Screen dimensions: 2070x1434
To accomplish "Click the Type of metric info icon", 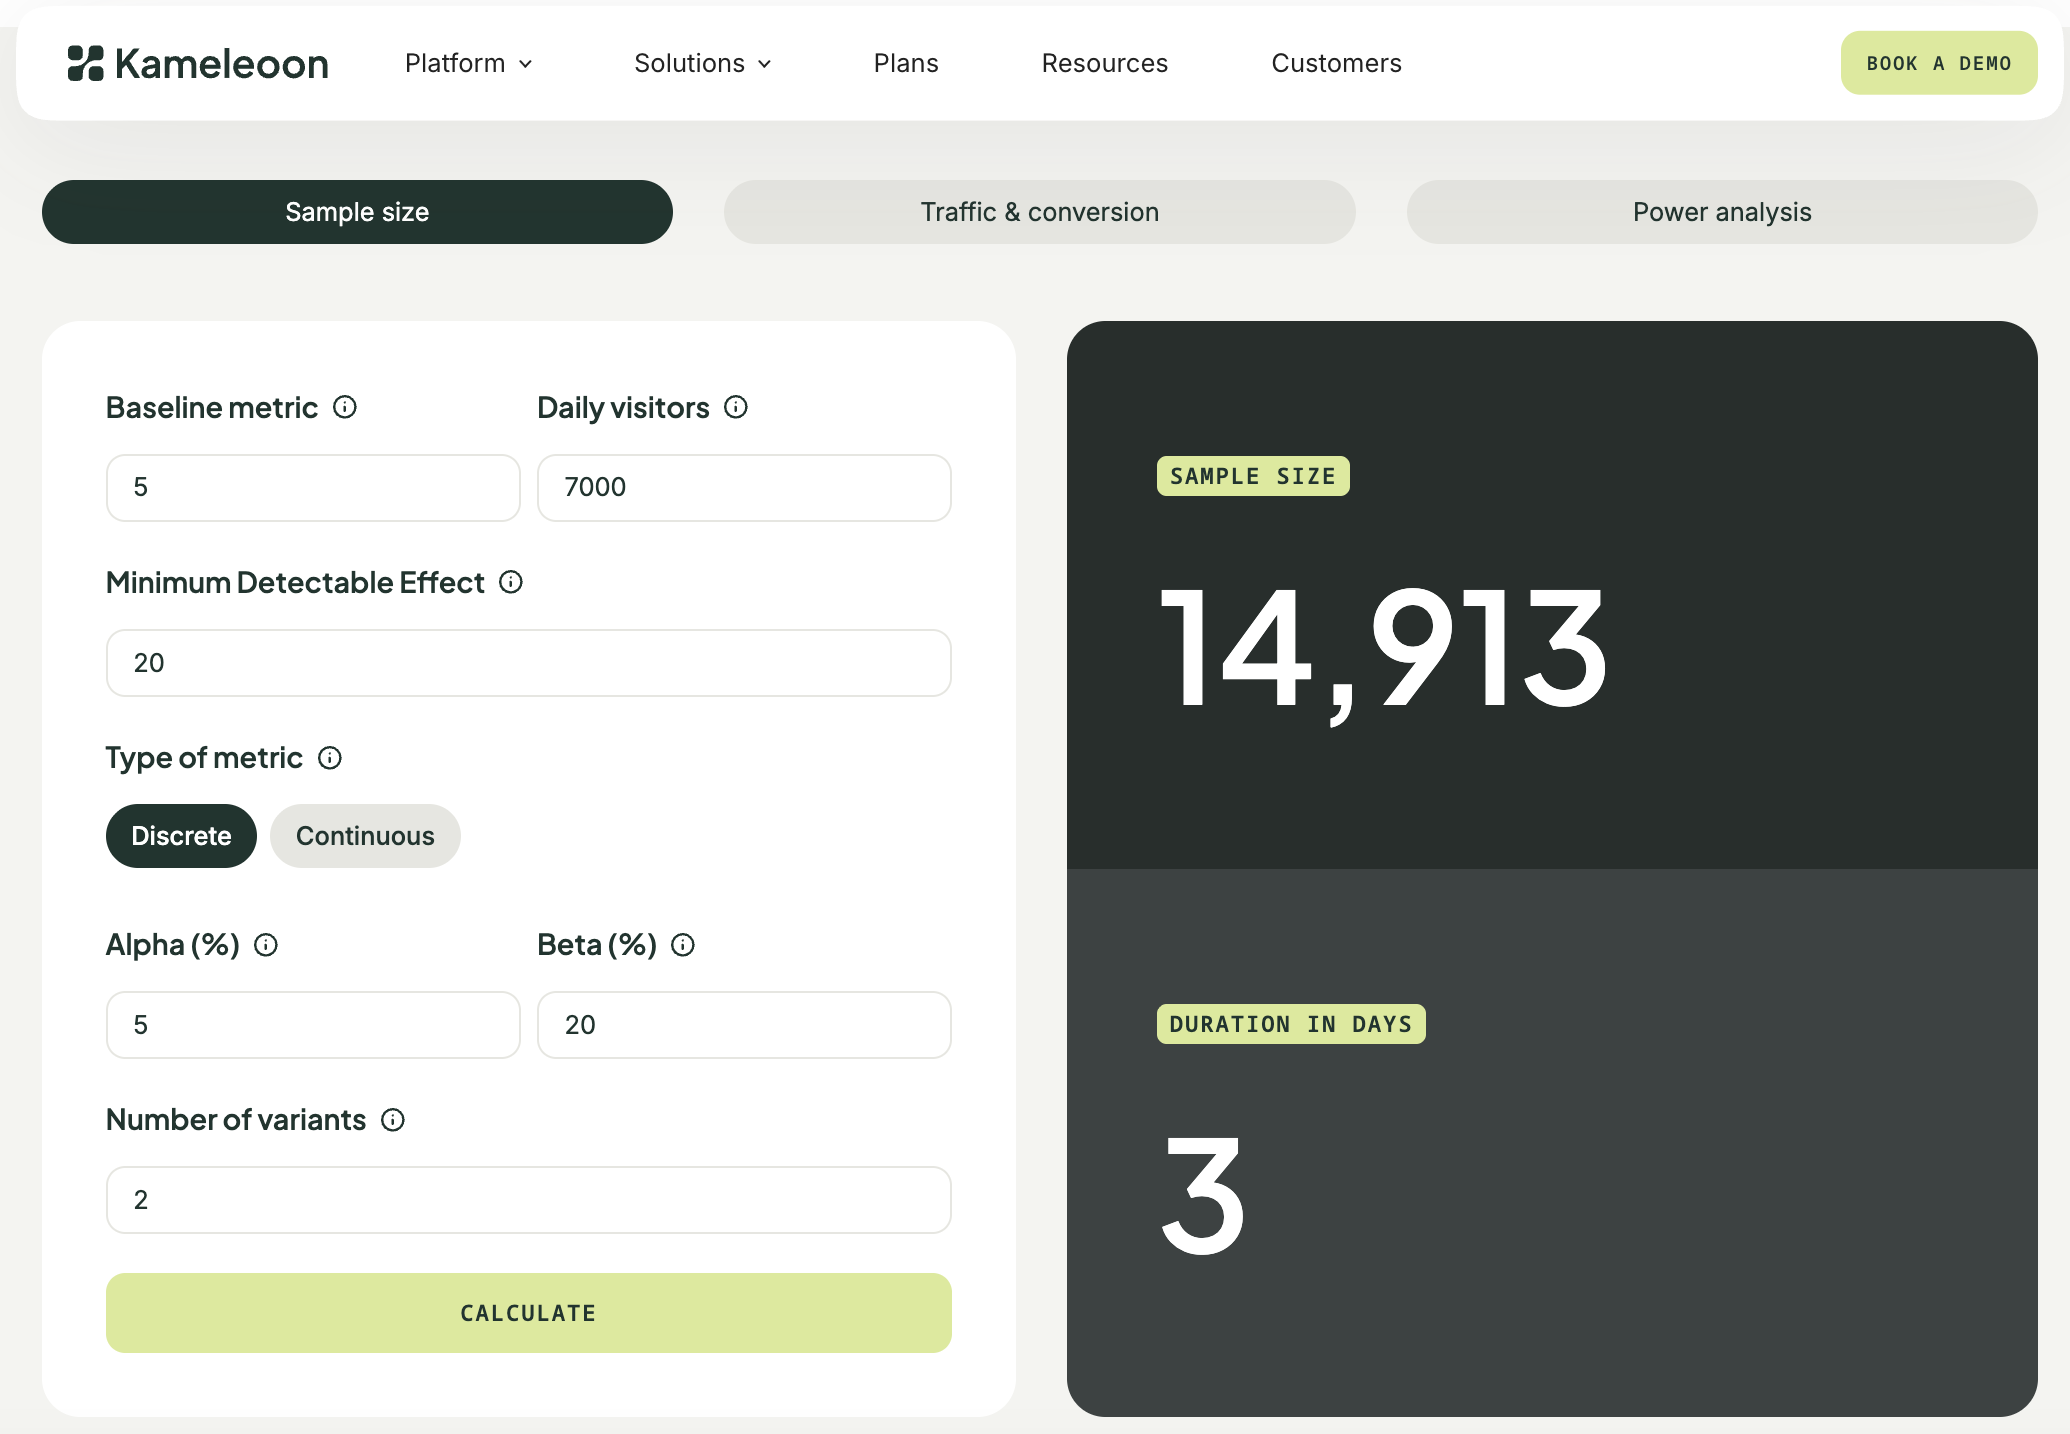I will [330, 758].
